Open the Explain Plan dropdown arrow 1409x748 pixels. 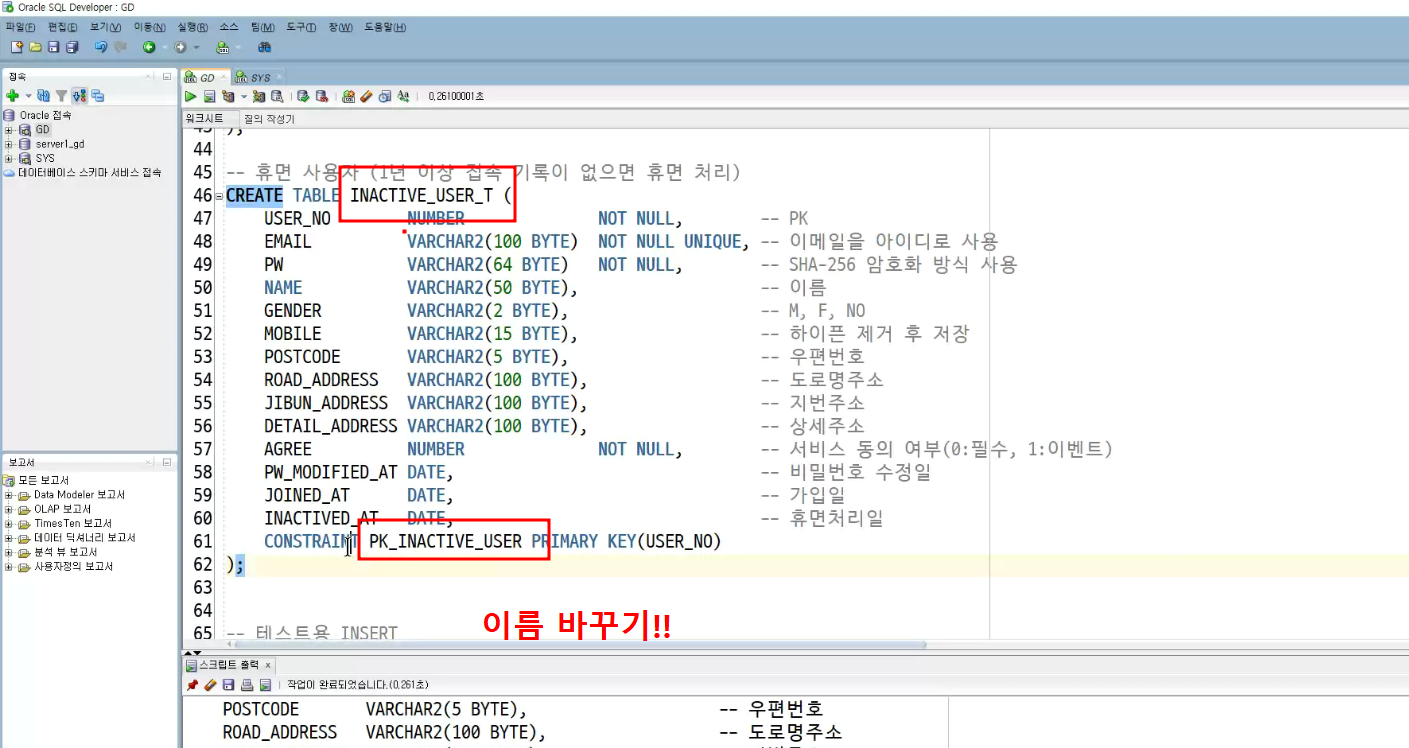243,97
